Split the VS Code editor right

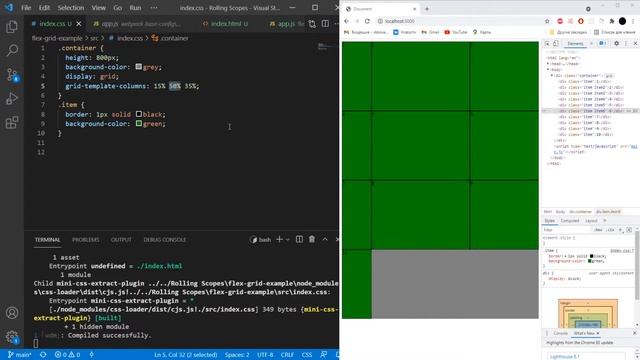click(x=325, y=24)
